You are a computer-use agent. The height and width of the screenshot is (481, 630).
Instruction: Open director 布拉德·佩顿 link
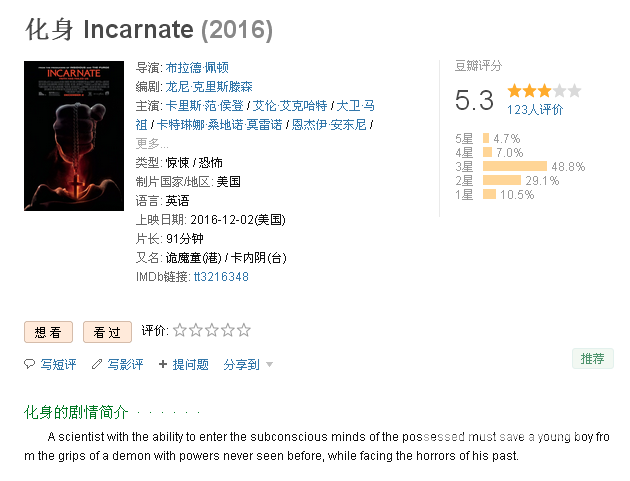point(197,68)
